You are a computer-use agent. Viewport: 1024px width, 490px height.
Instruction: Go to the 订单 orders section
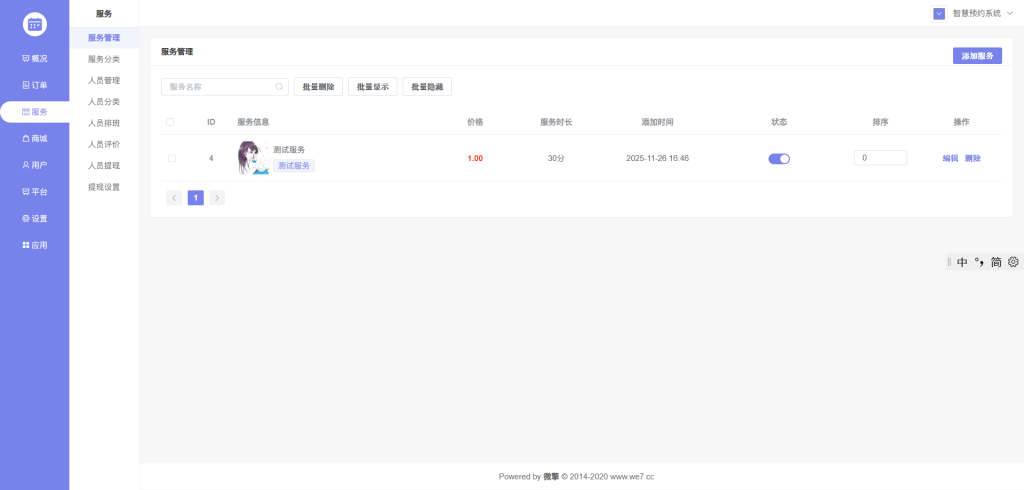pos(35,86)
